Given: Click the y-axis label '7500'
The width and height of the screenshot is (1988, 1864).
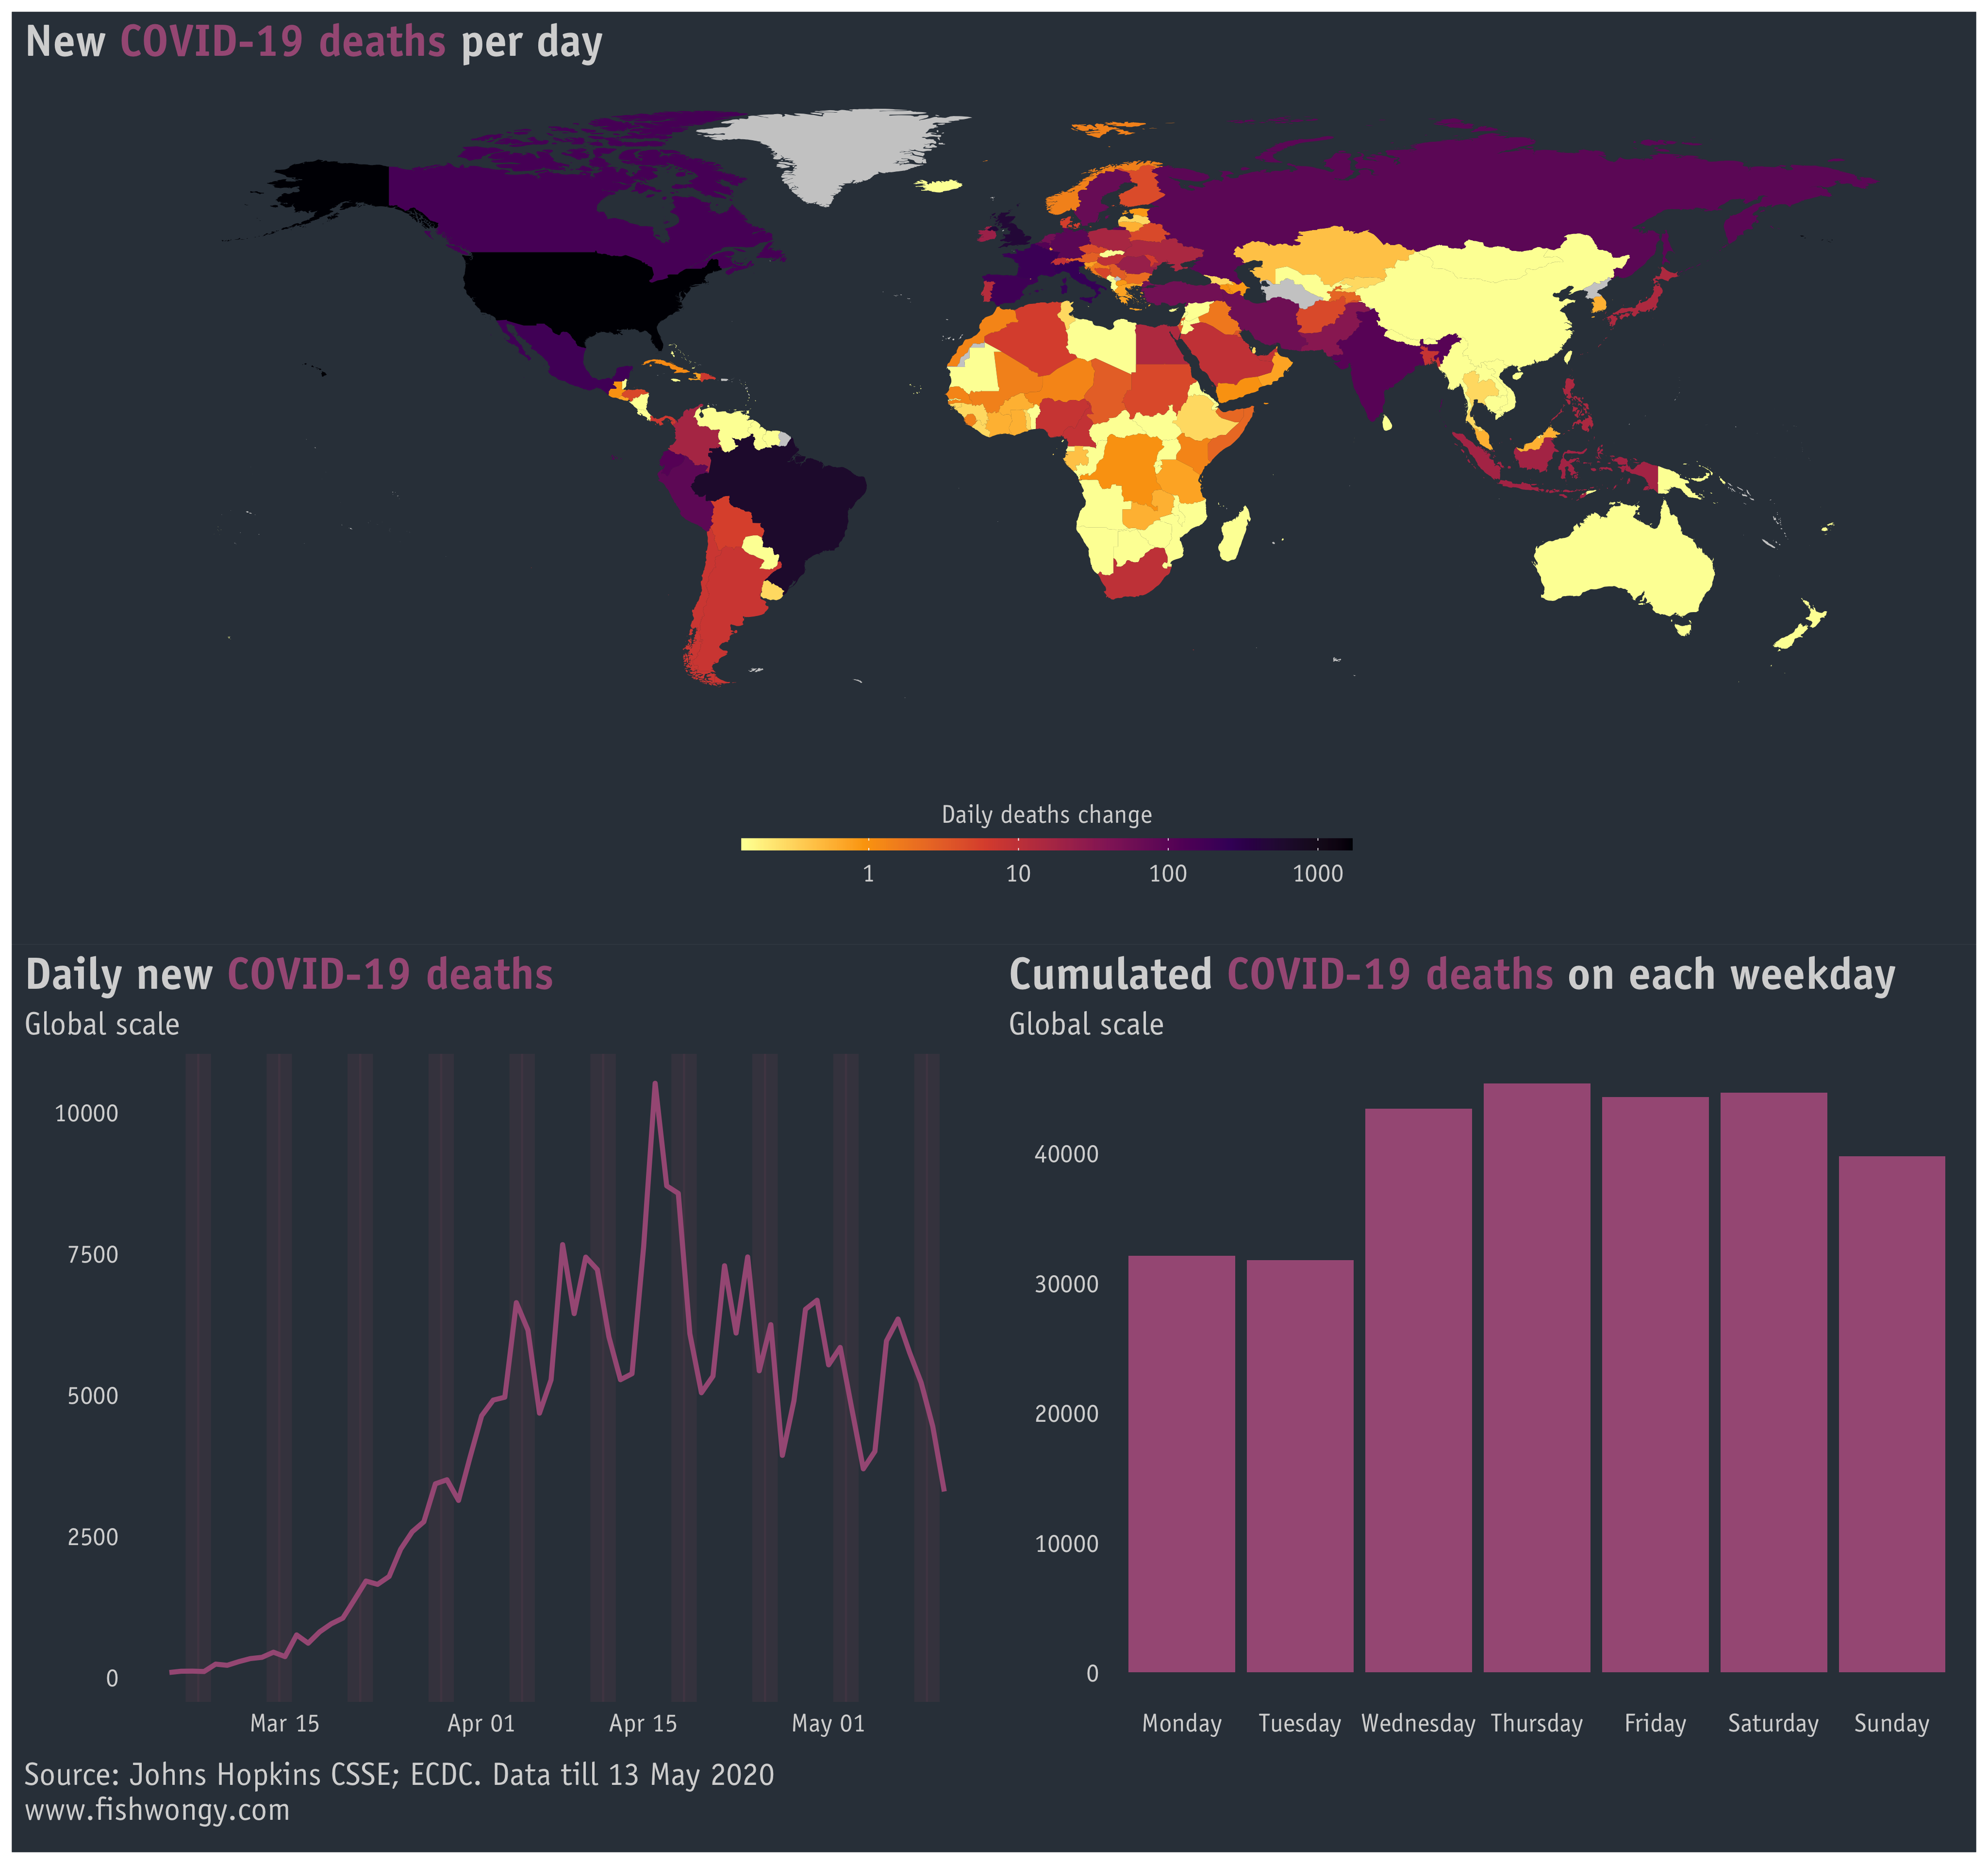Looking at the screenshot, I should tap(93, 1254).
